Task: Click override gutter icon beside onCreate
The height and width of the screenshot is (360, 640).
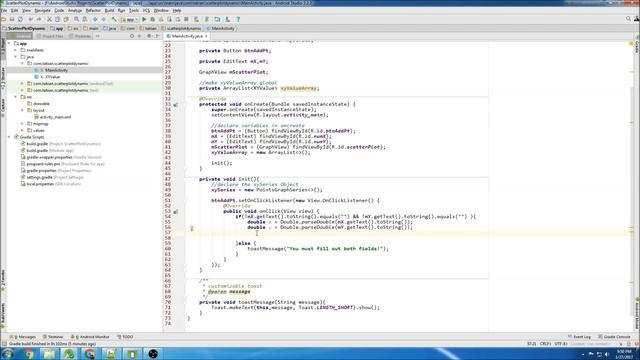Action: click(176, 104)
